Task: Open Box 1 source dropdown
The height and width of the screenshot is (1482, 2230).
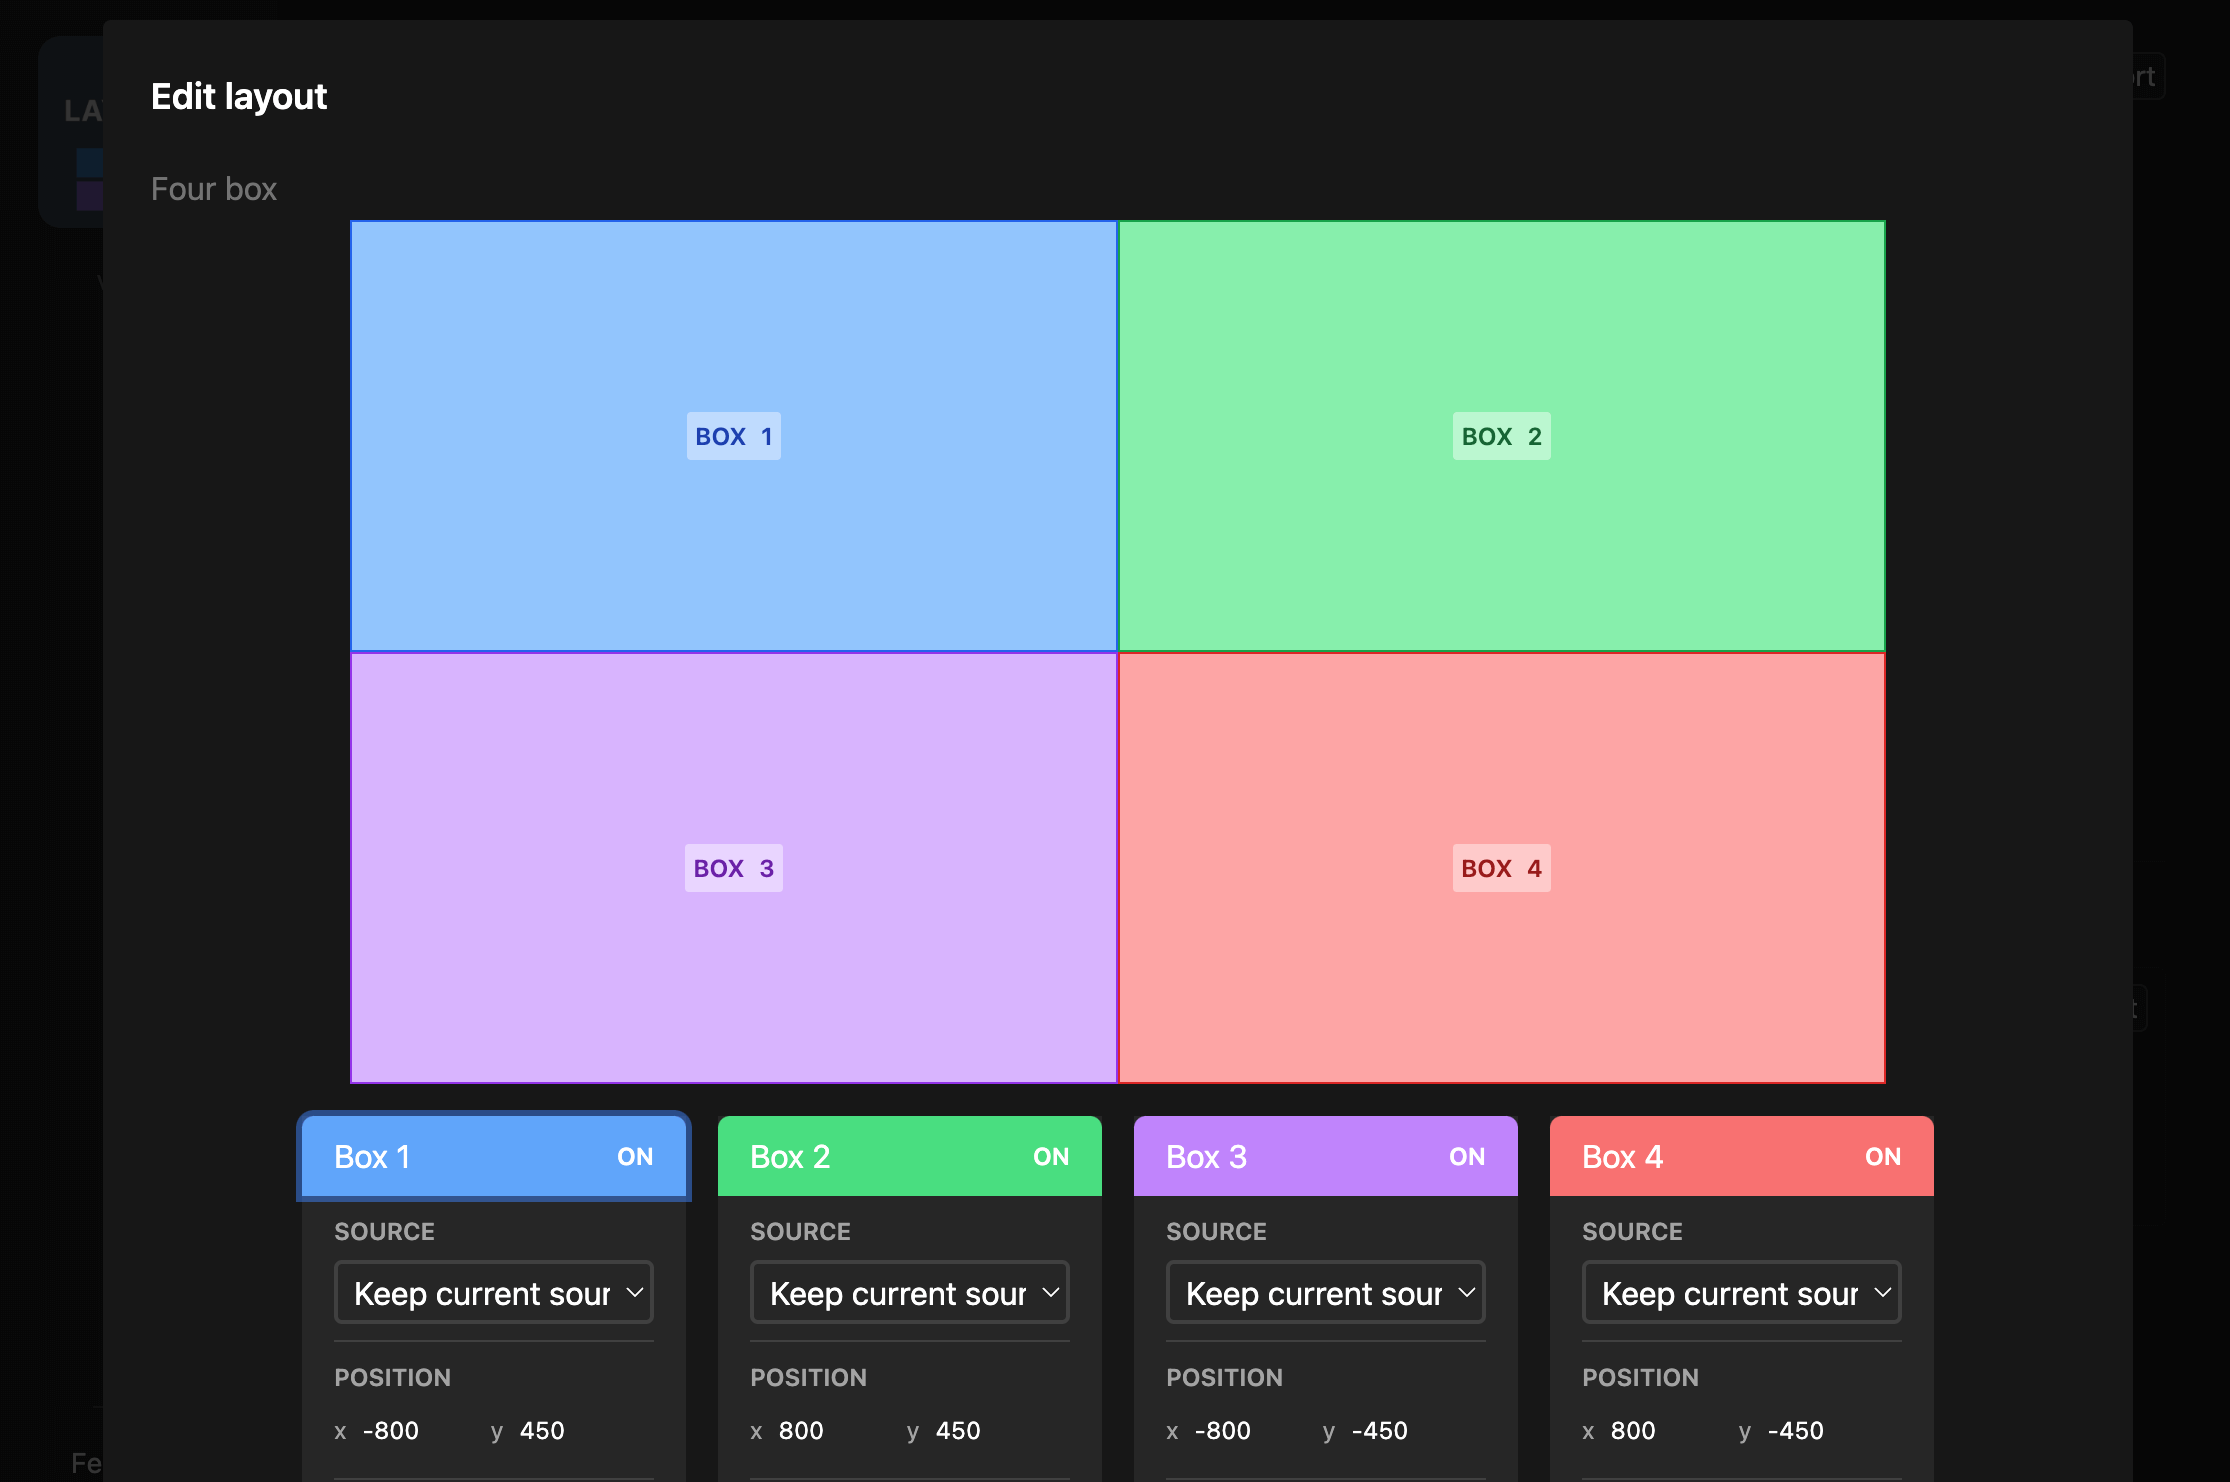Action: point(494,1293)
